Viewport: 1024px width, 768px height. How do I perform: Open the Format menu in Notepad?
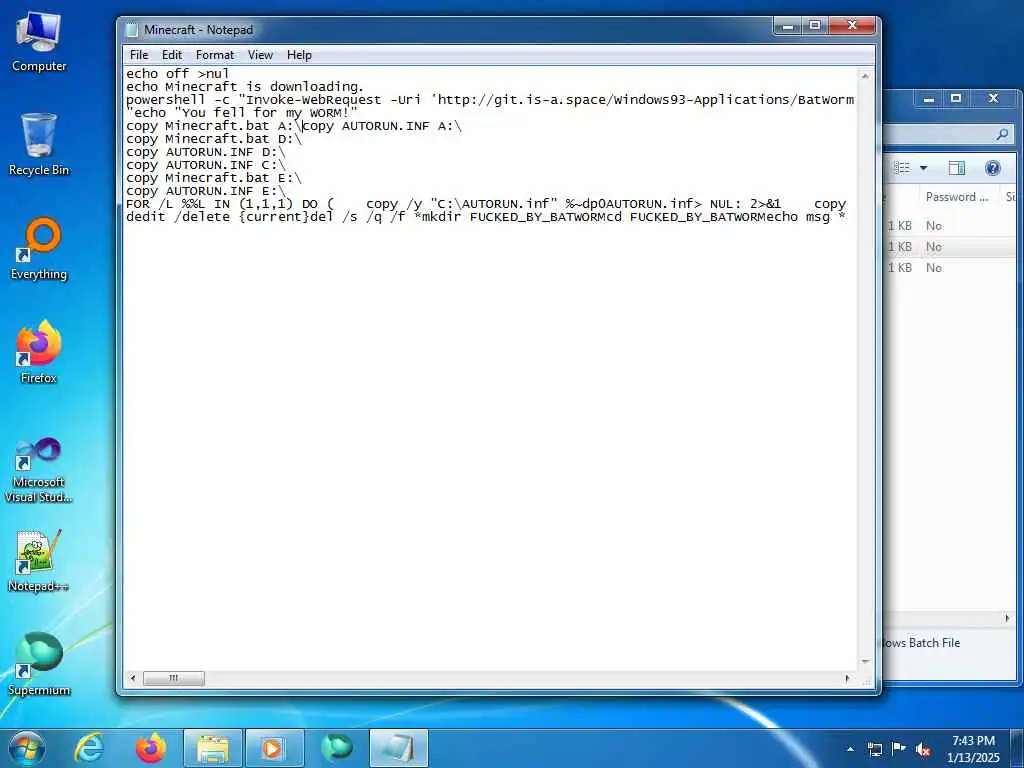point(215,55)
